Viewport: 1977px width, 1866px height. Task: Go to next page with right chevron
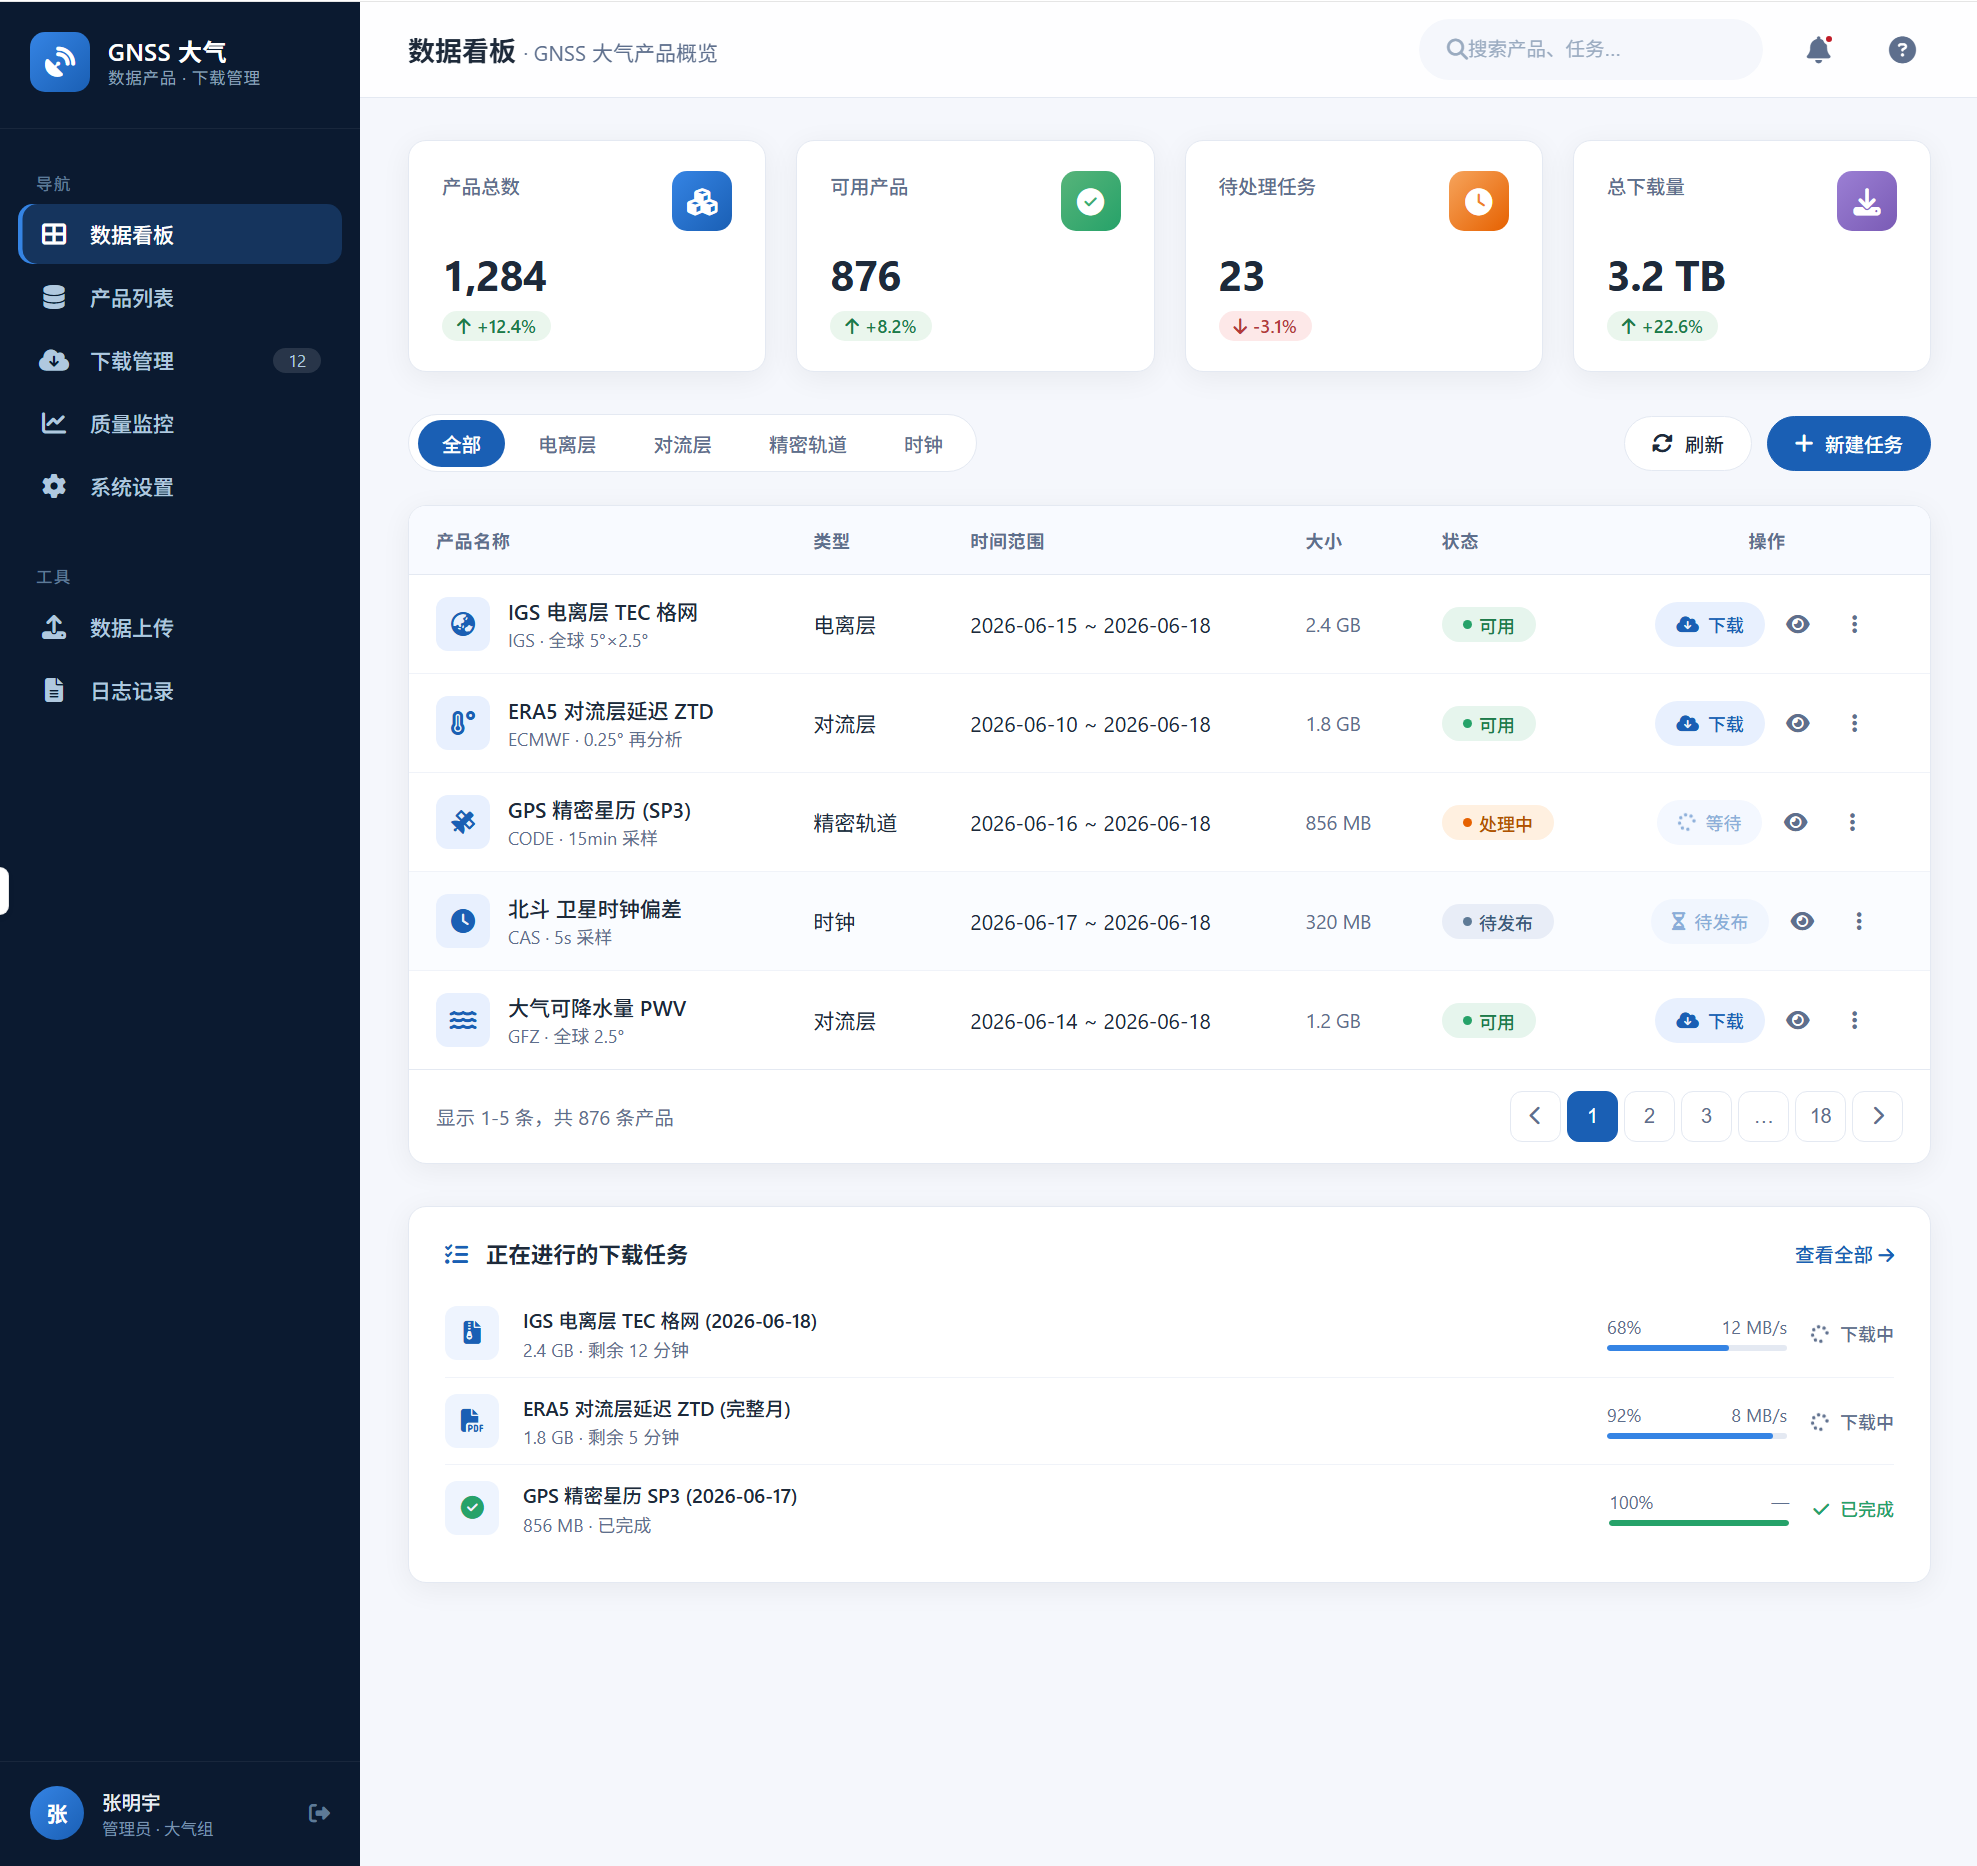pyautogui.click(x=1877, y=1116)
